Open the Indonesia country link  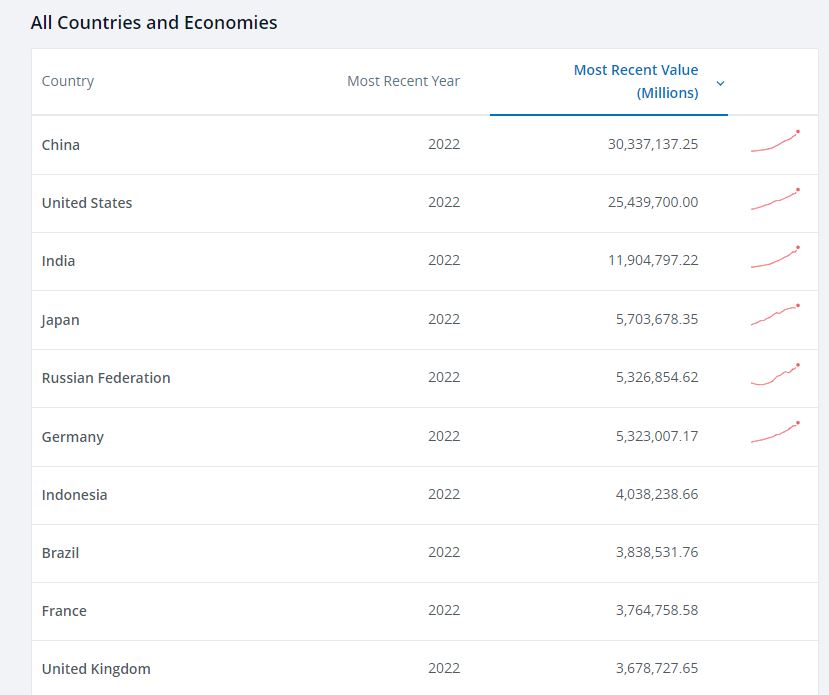tap(75, 495)
